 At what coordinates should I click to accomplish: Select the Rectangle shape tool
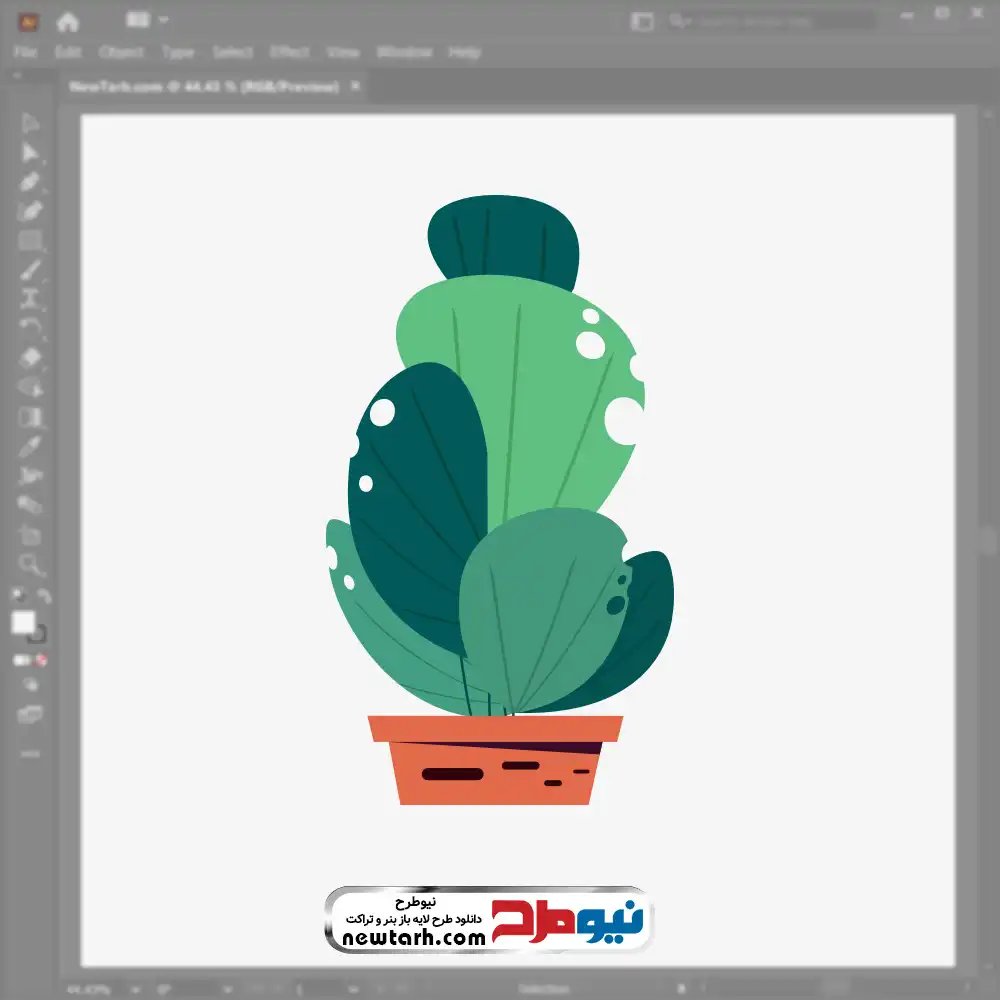coord(30,240)
